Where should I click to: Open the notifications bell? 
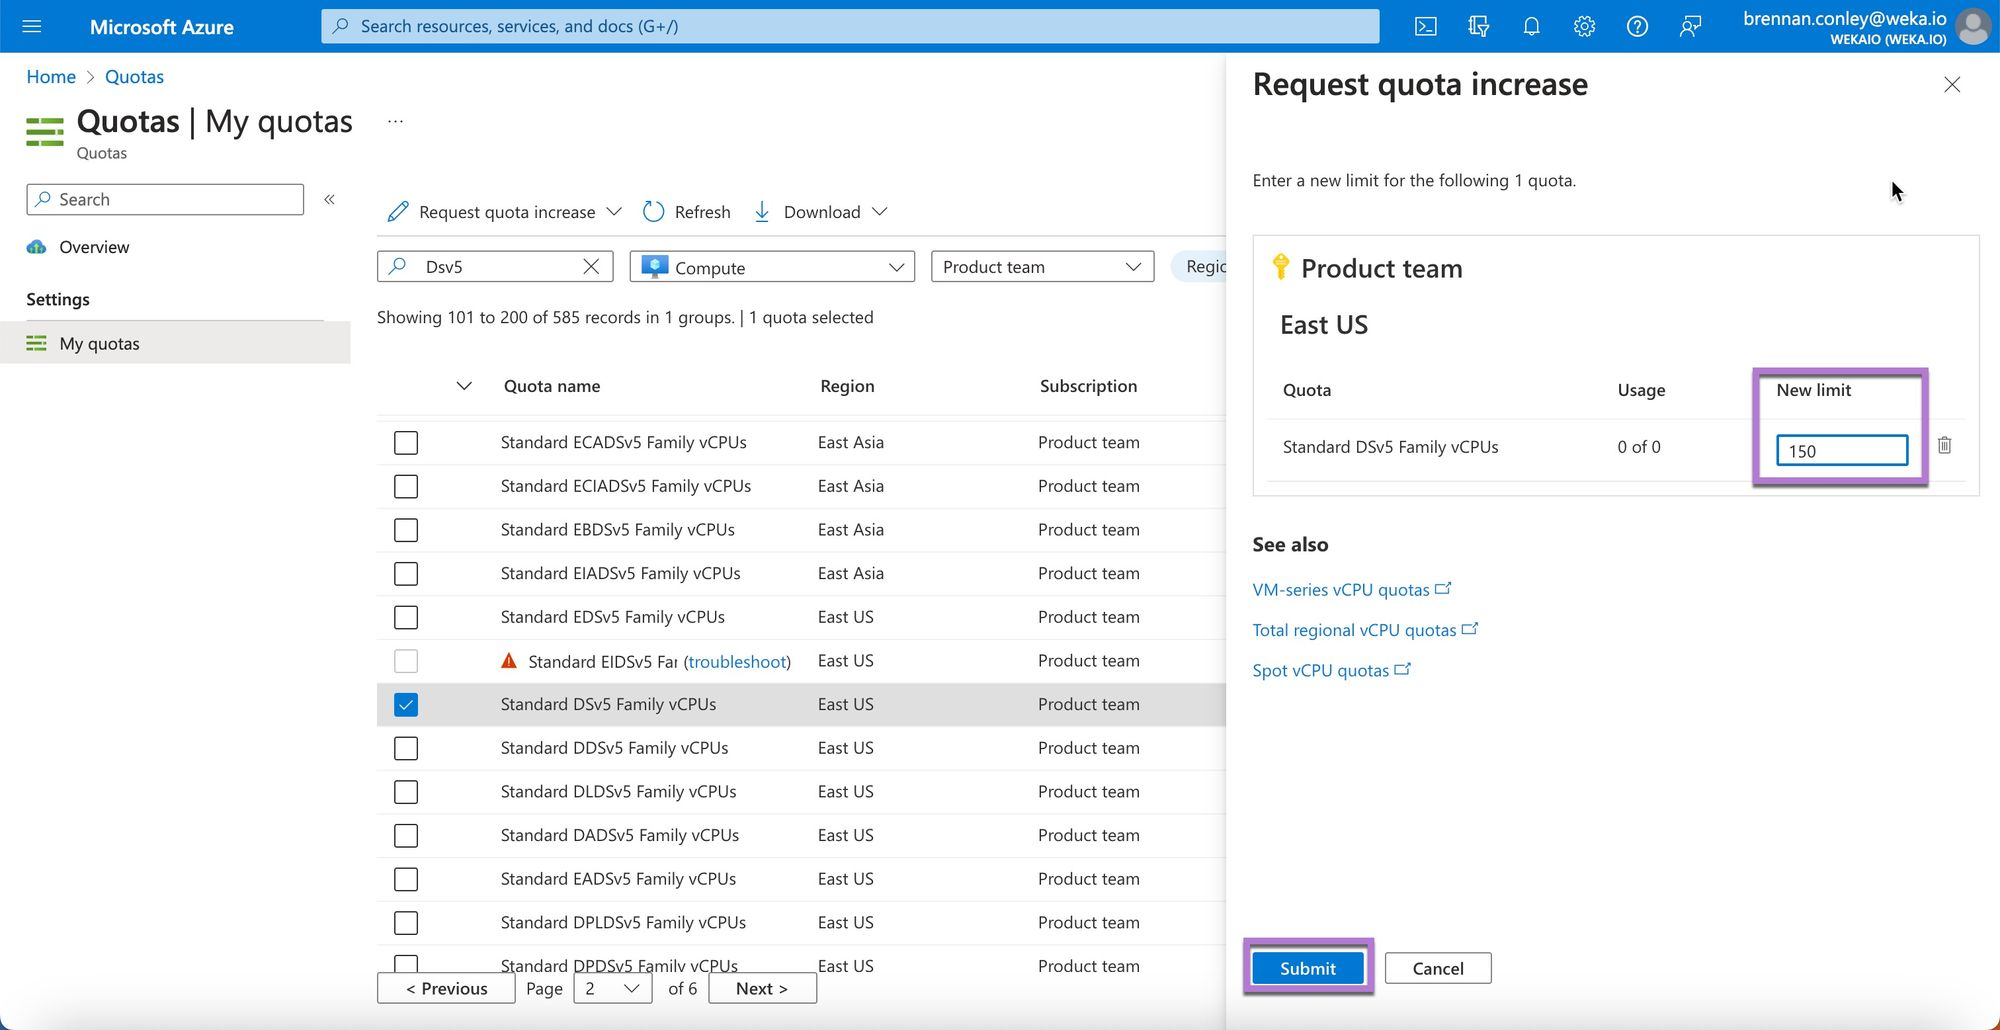(1531, 27)
